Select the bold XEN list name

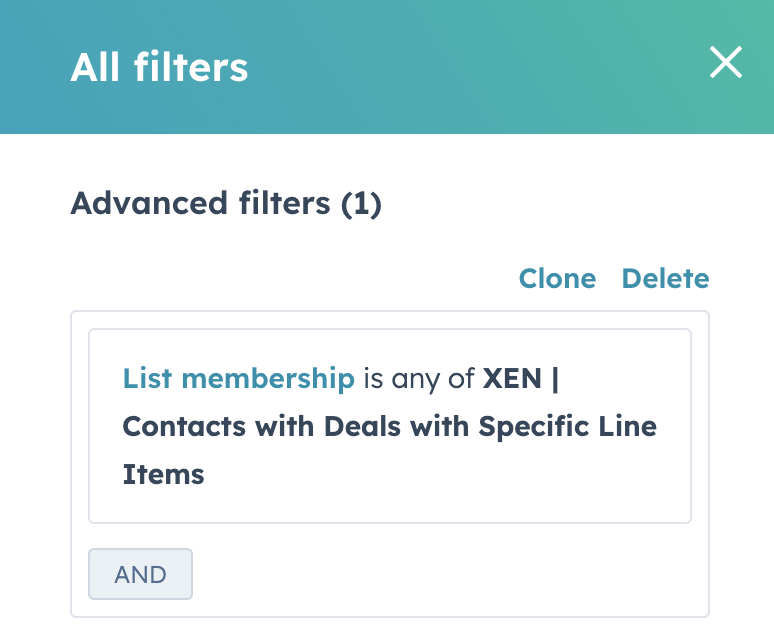[514, 378]
